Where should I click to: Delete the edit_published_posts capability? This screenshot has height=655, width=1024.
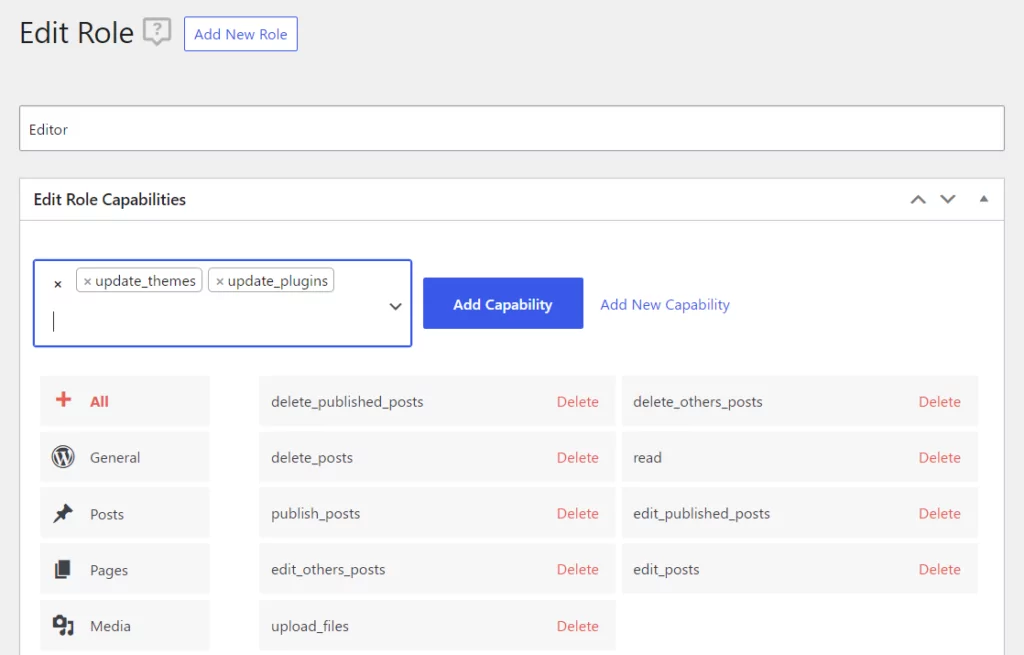coord(939,513)
